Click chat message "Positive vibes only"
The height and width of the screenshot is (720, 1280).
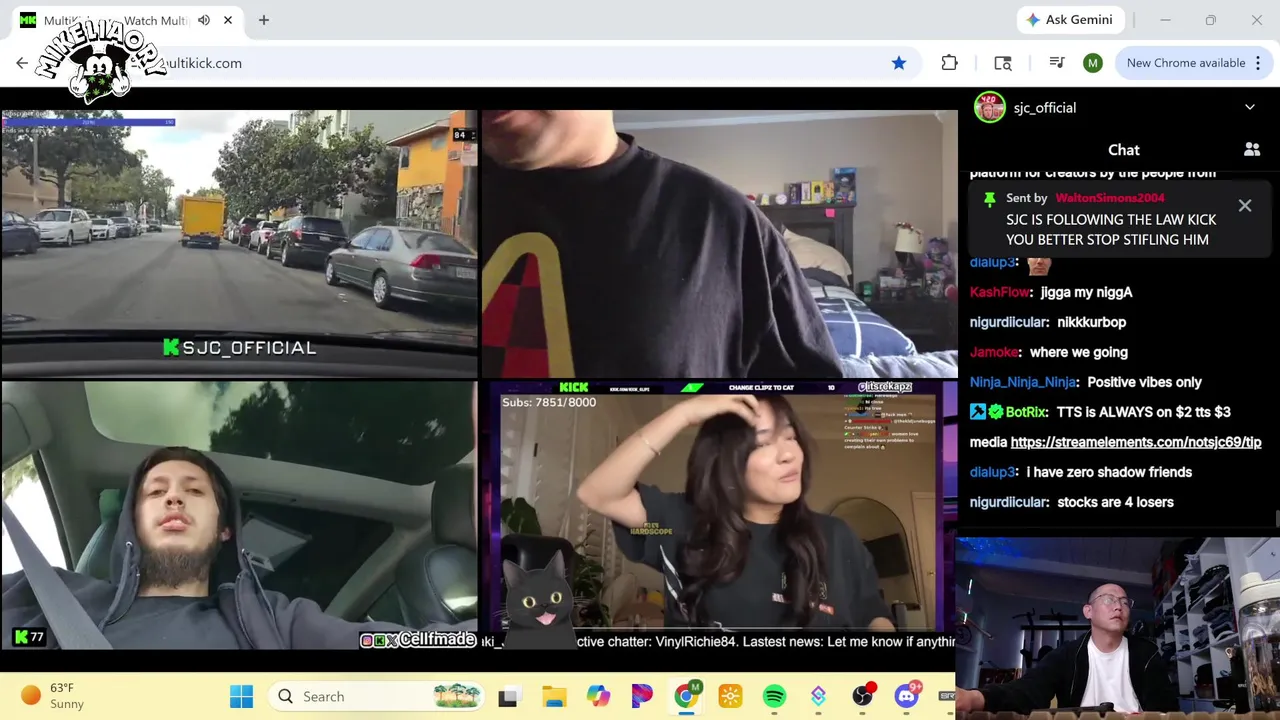tap(1144, 382)
